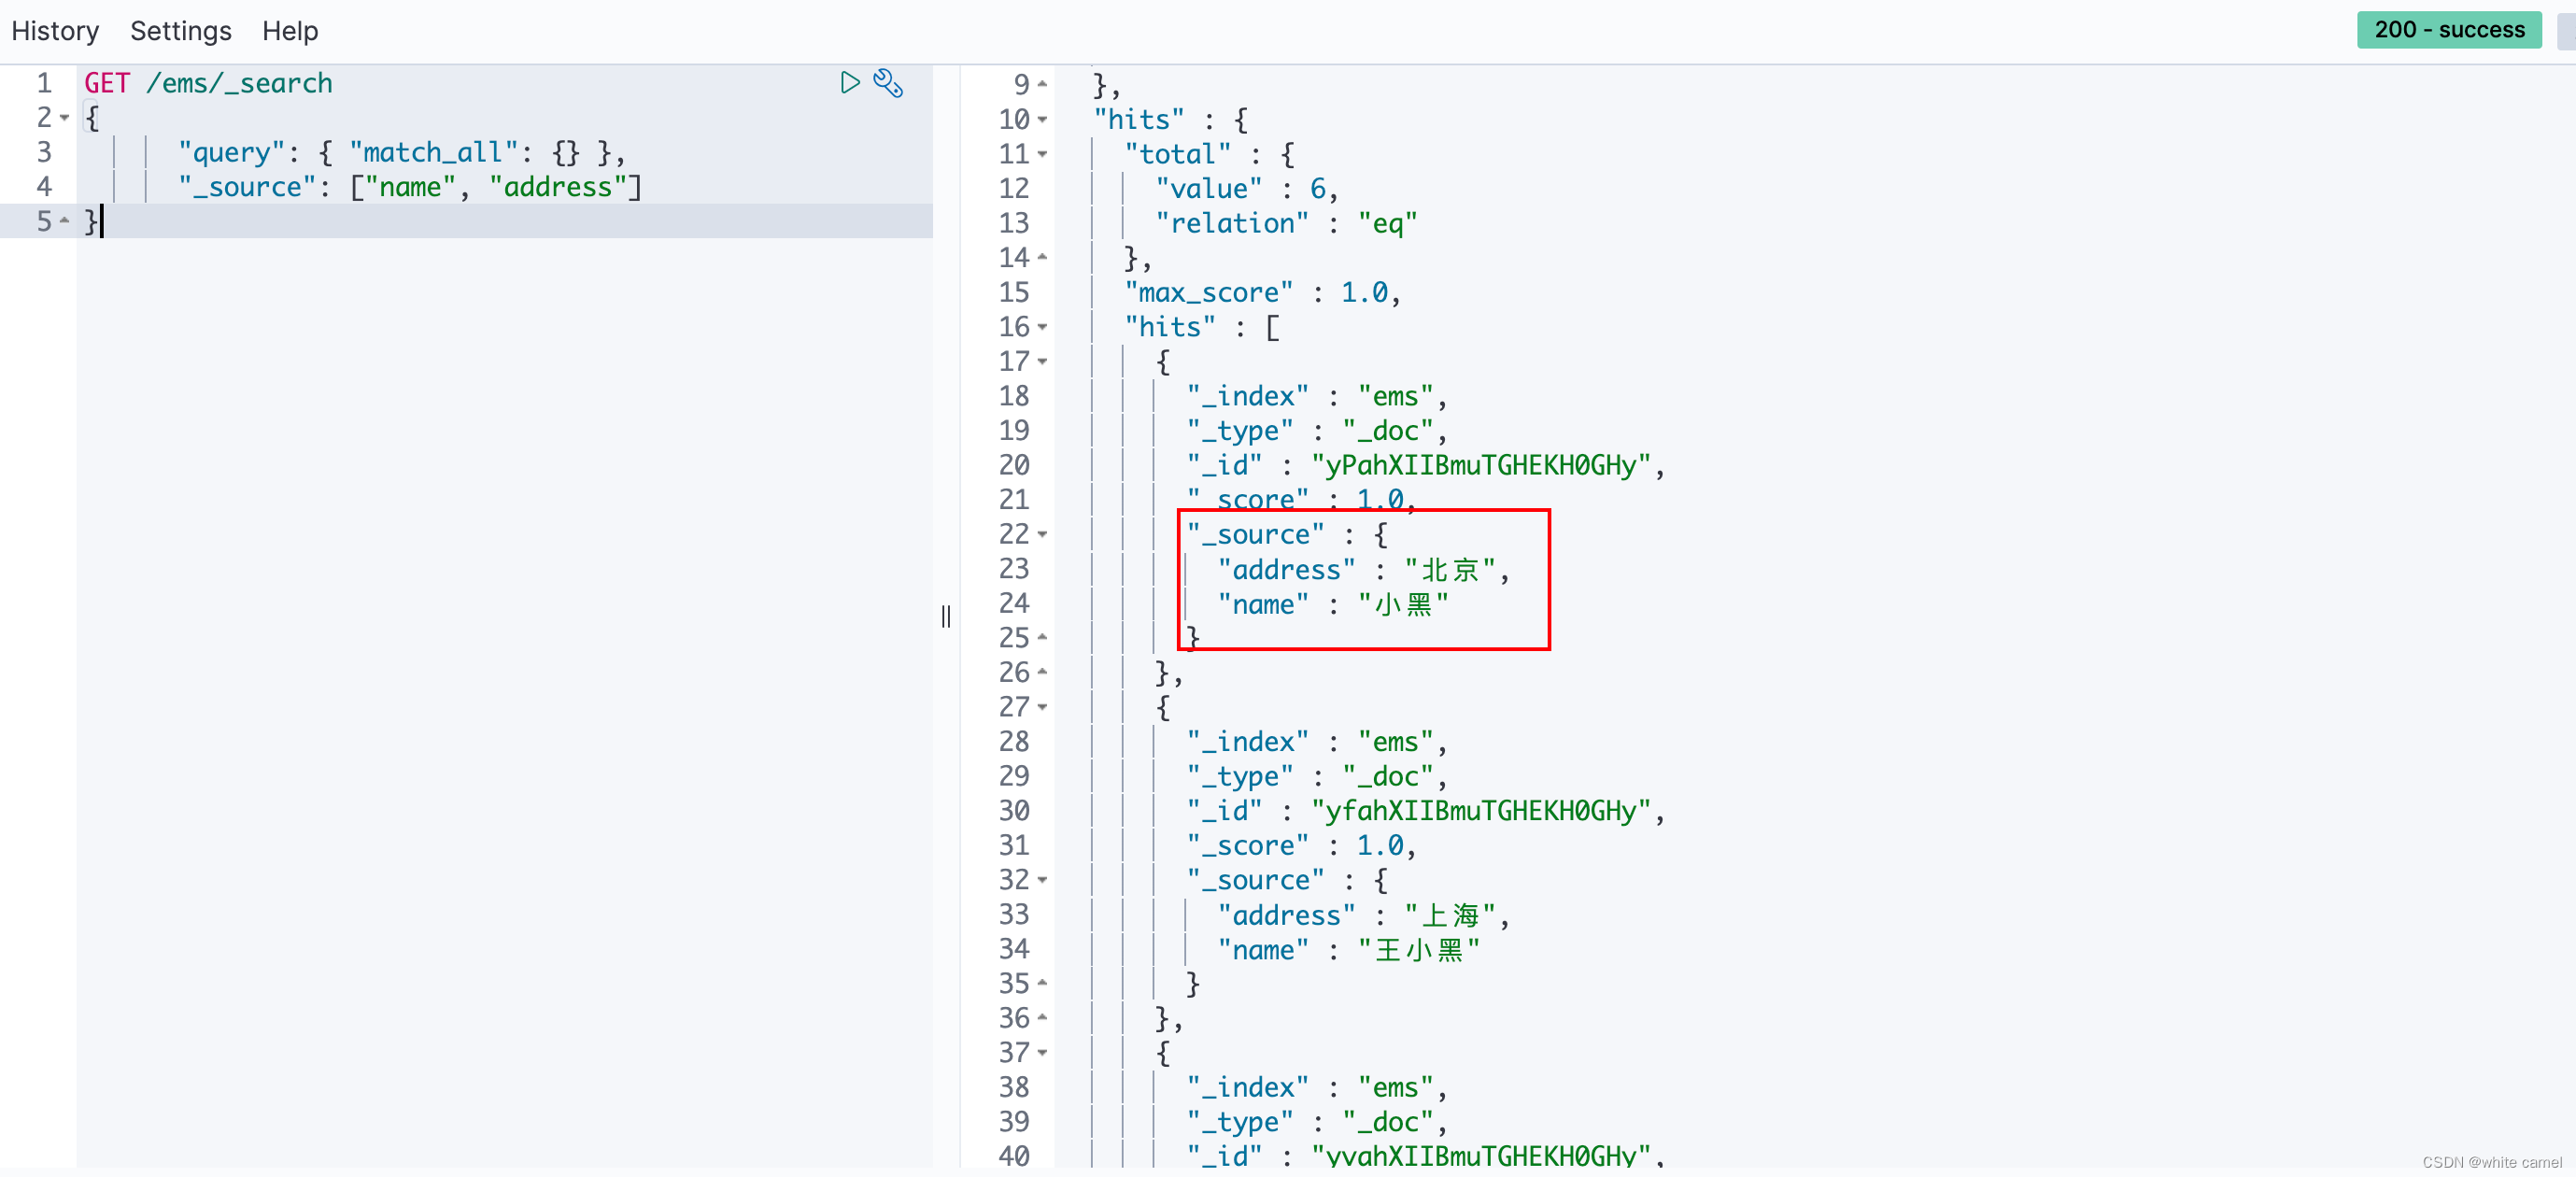Viewport: 2576px width, 1177px height.
Task: Click the "match_all" text in the query
Action: pyautogui.click(x=434, y=152)
